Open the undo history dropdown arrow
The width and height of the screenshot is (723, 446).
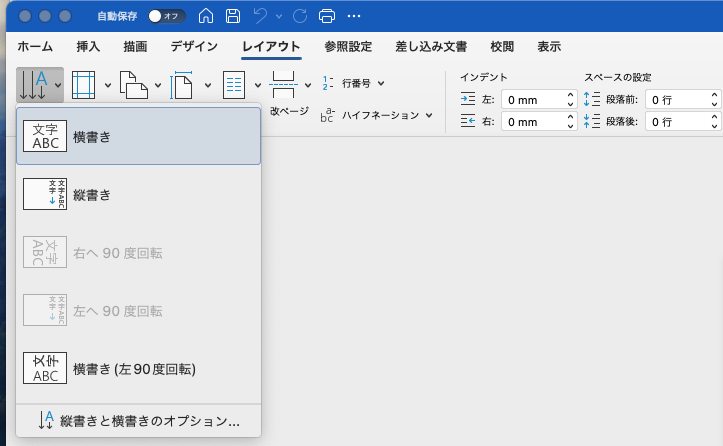point(279,17)
